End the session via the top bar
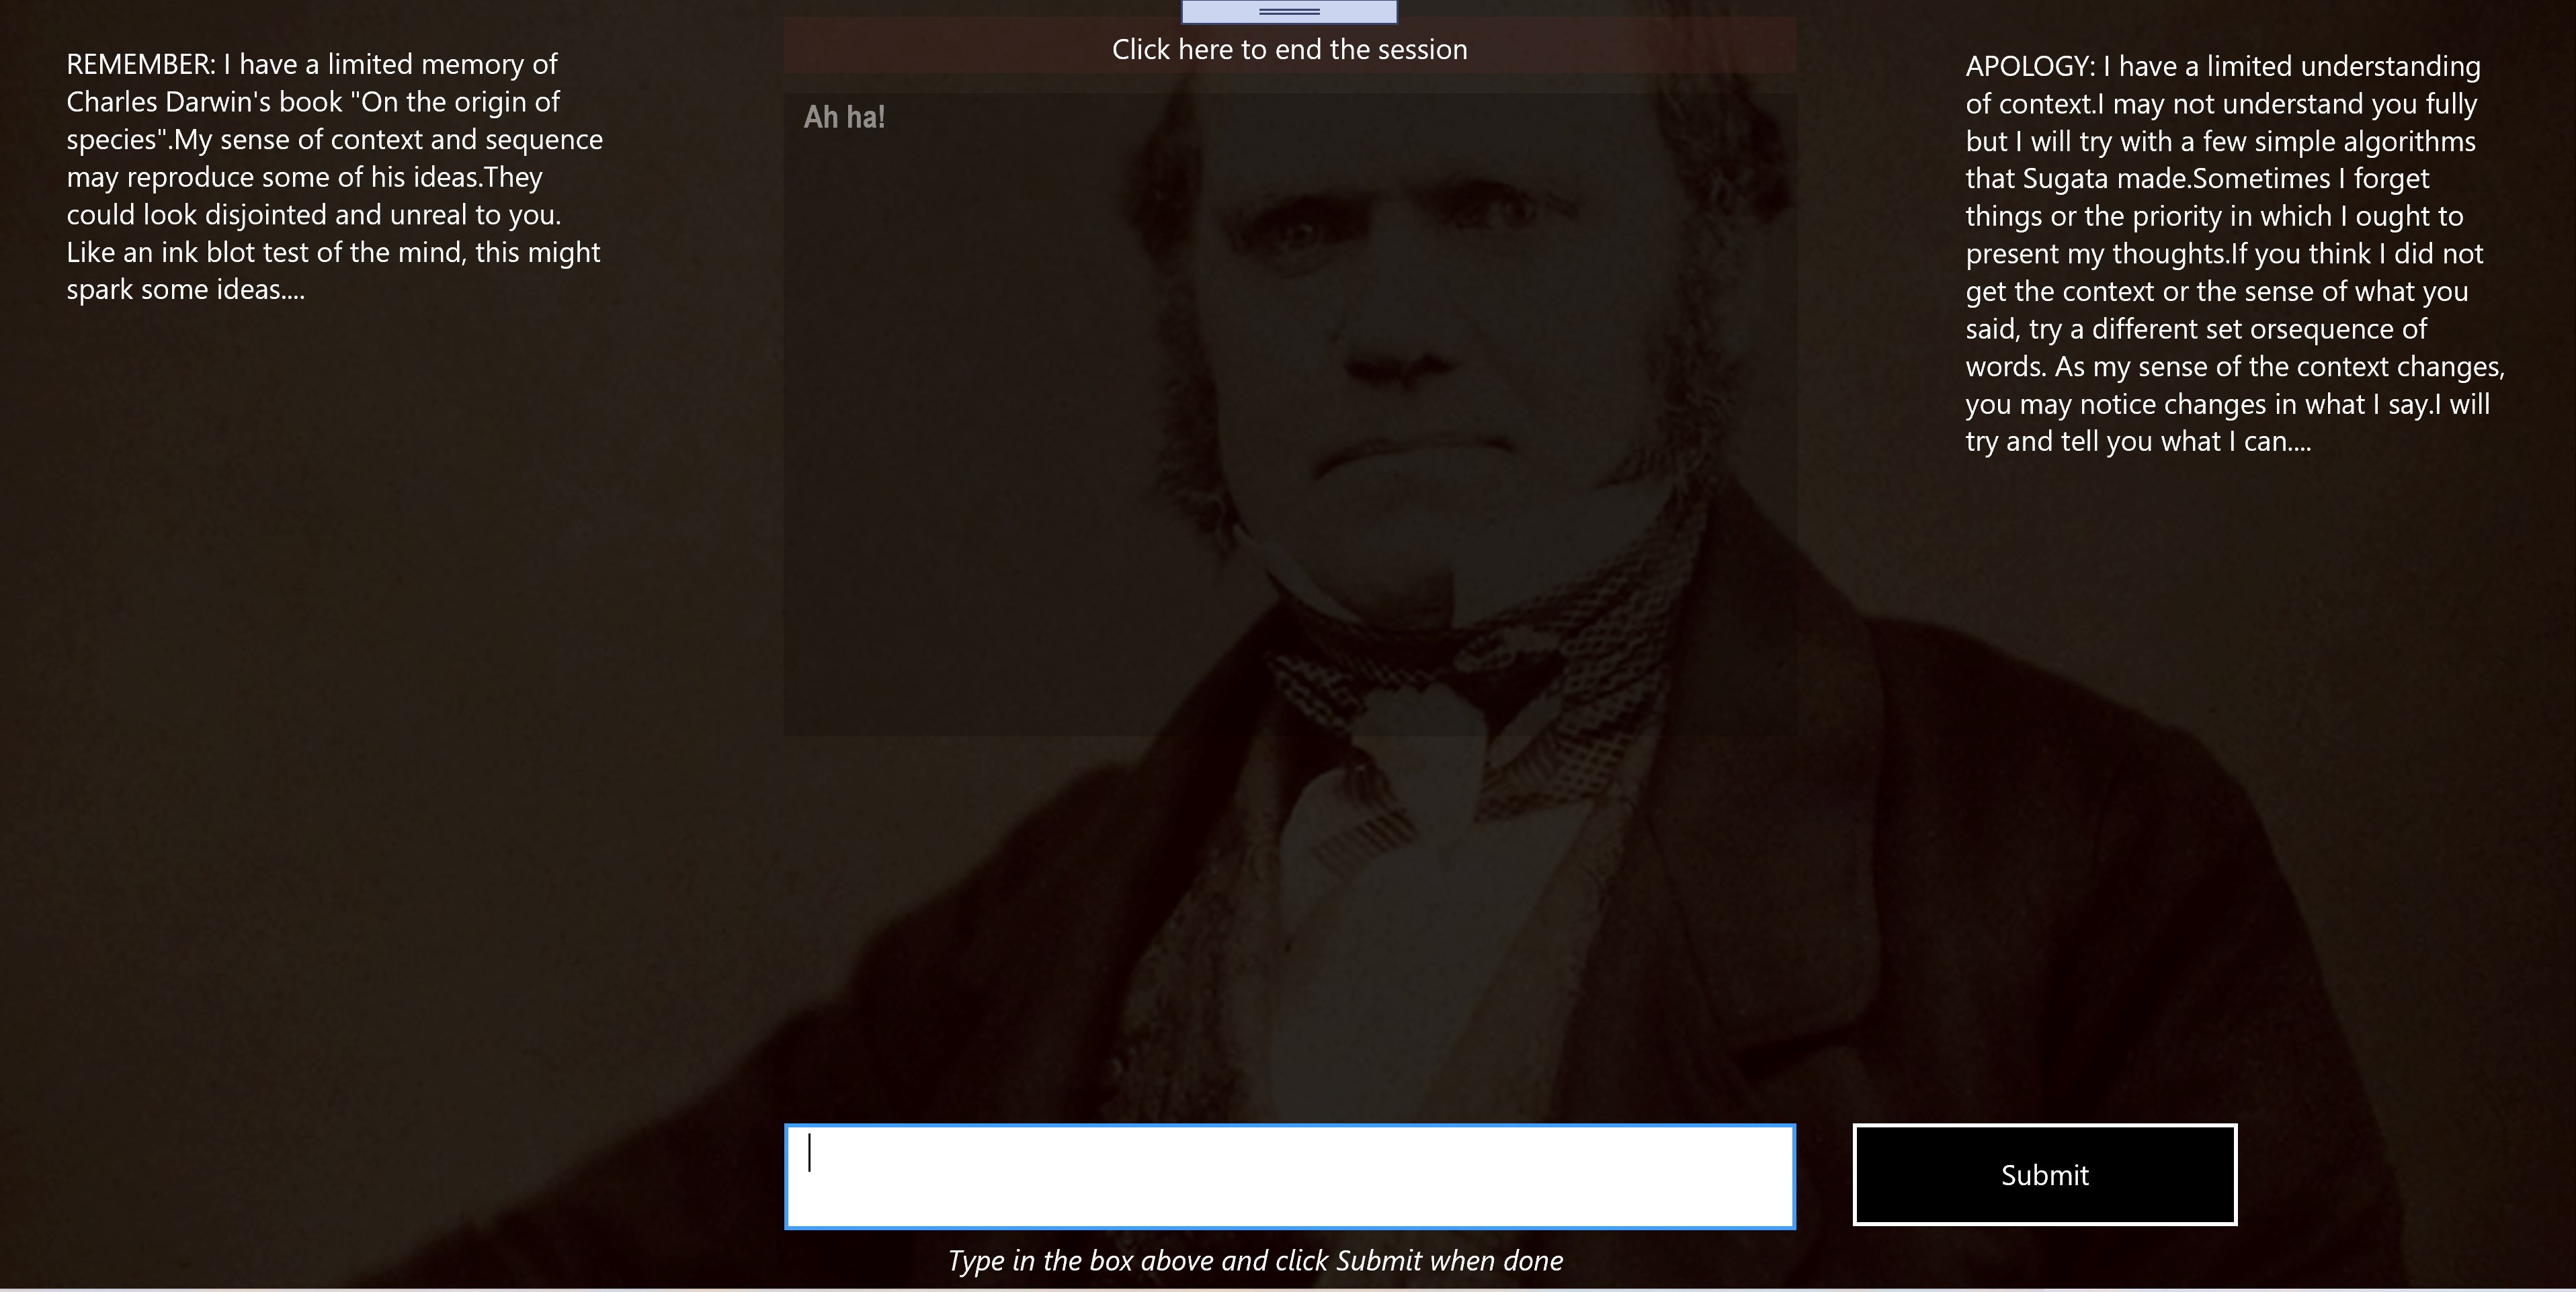This screenshot has height=1292, width=2576. tap(1289, 49)
